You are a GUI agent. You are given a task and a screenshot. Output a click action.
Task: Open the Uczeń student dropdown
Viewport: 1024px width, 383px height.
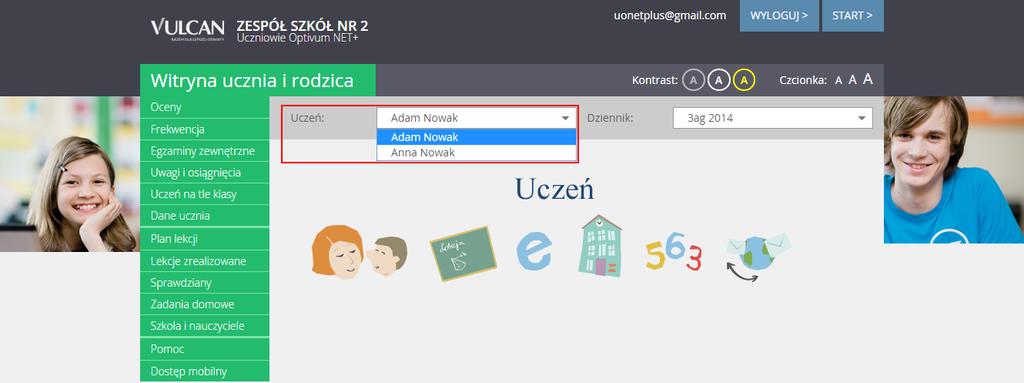[477, 118]
